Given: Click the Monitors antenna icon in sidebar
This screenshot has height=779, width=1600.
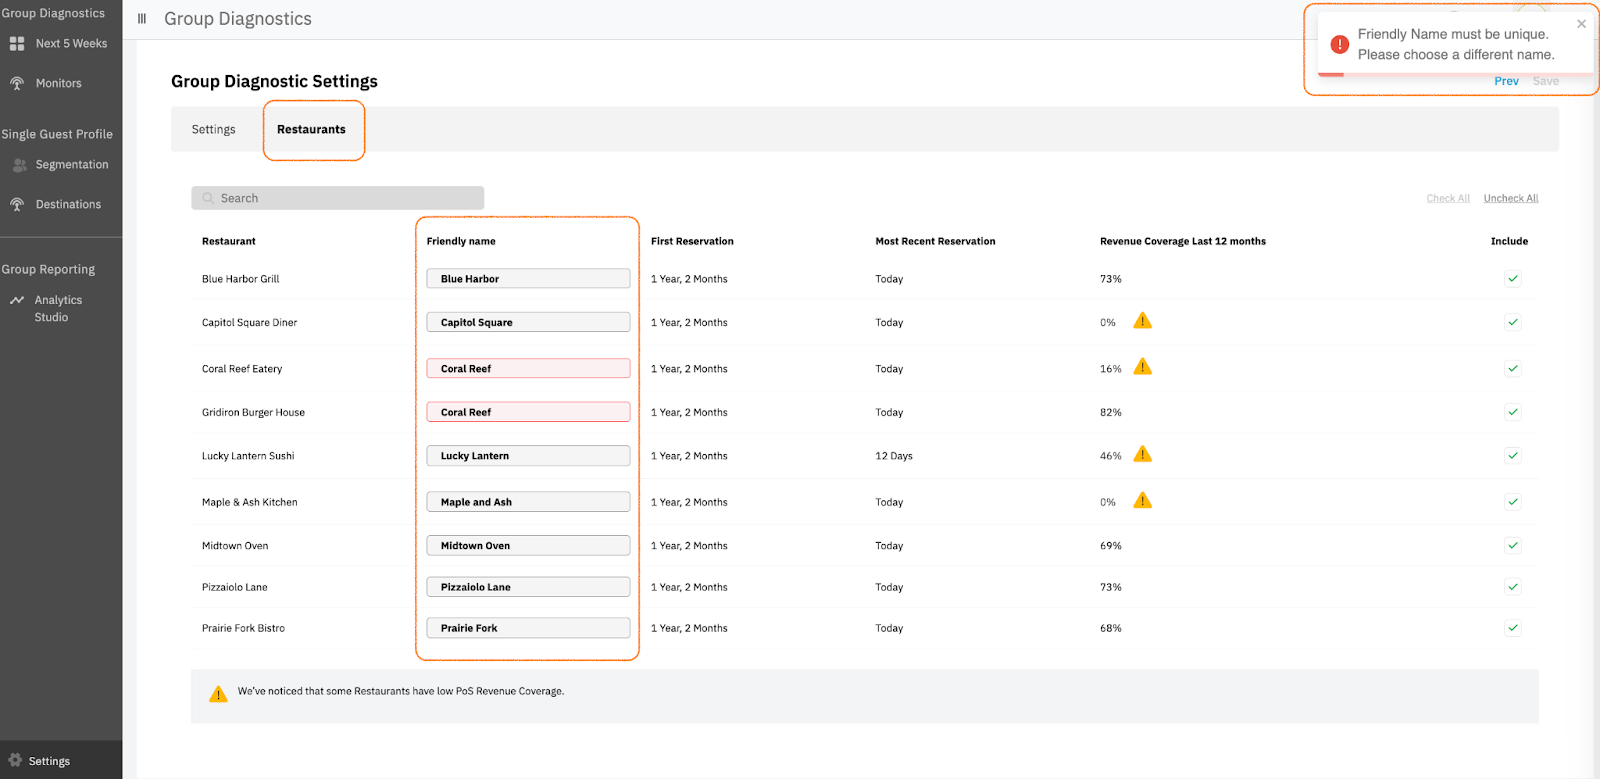Looking at the screenshot, I should tap(17, 84).
